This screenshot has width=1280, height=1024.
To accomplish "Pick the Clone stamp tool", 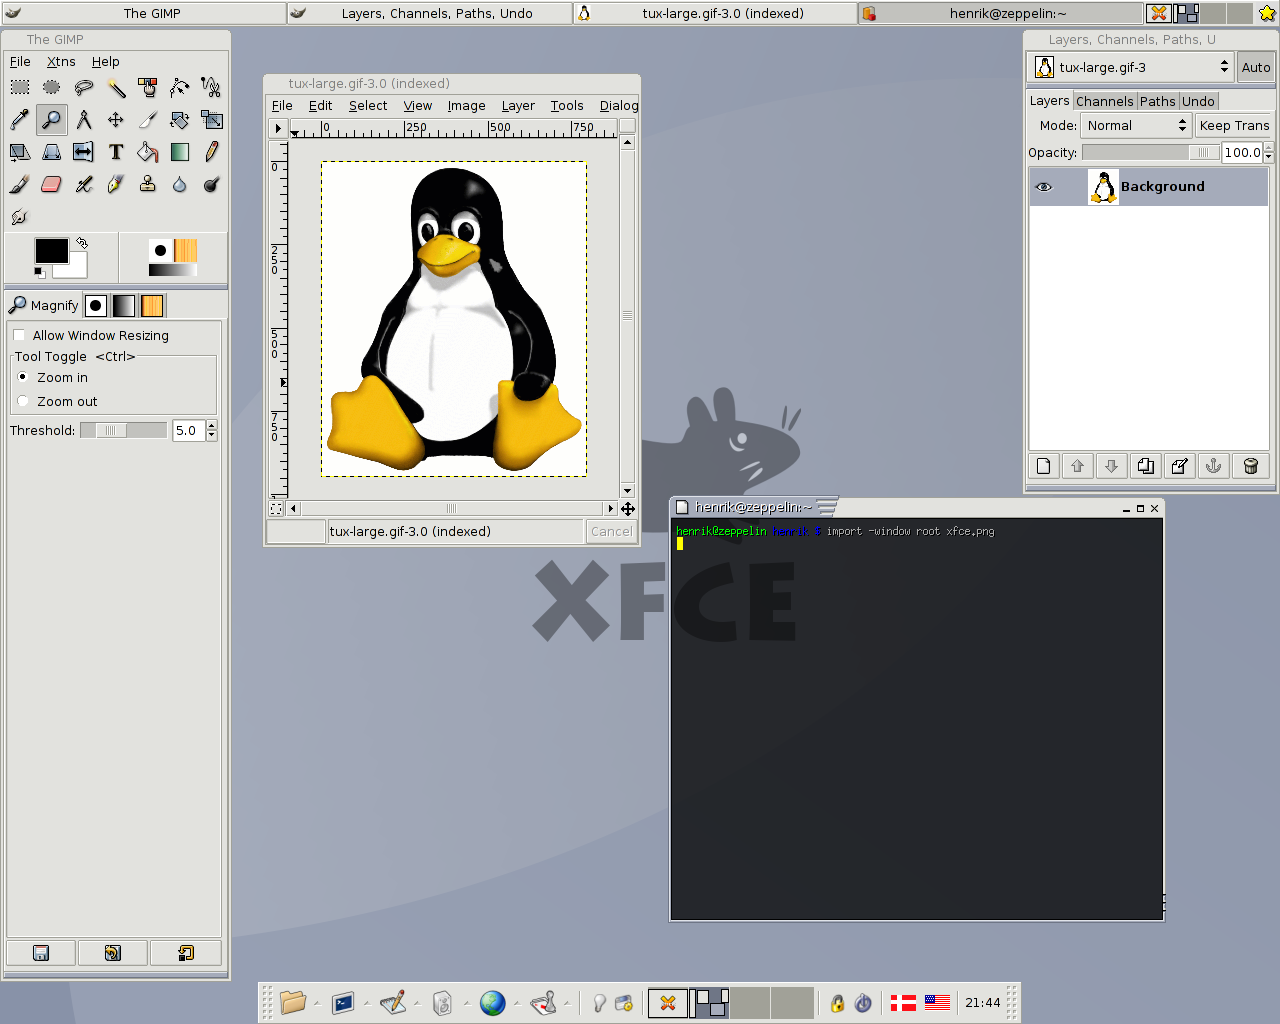I will tap(148, 184).
